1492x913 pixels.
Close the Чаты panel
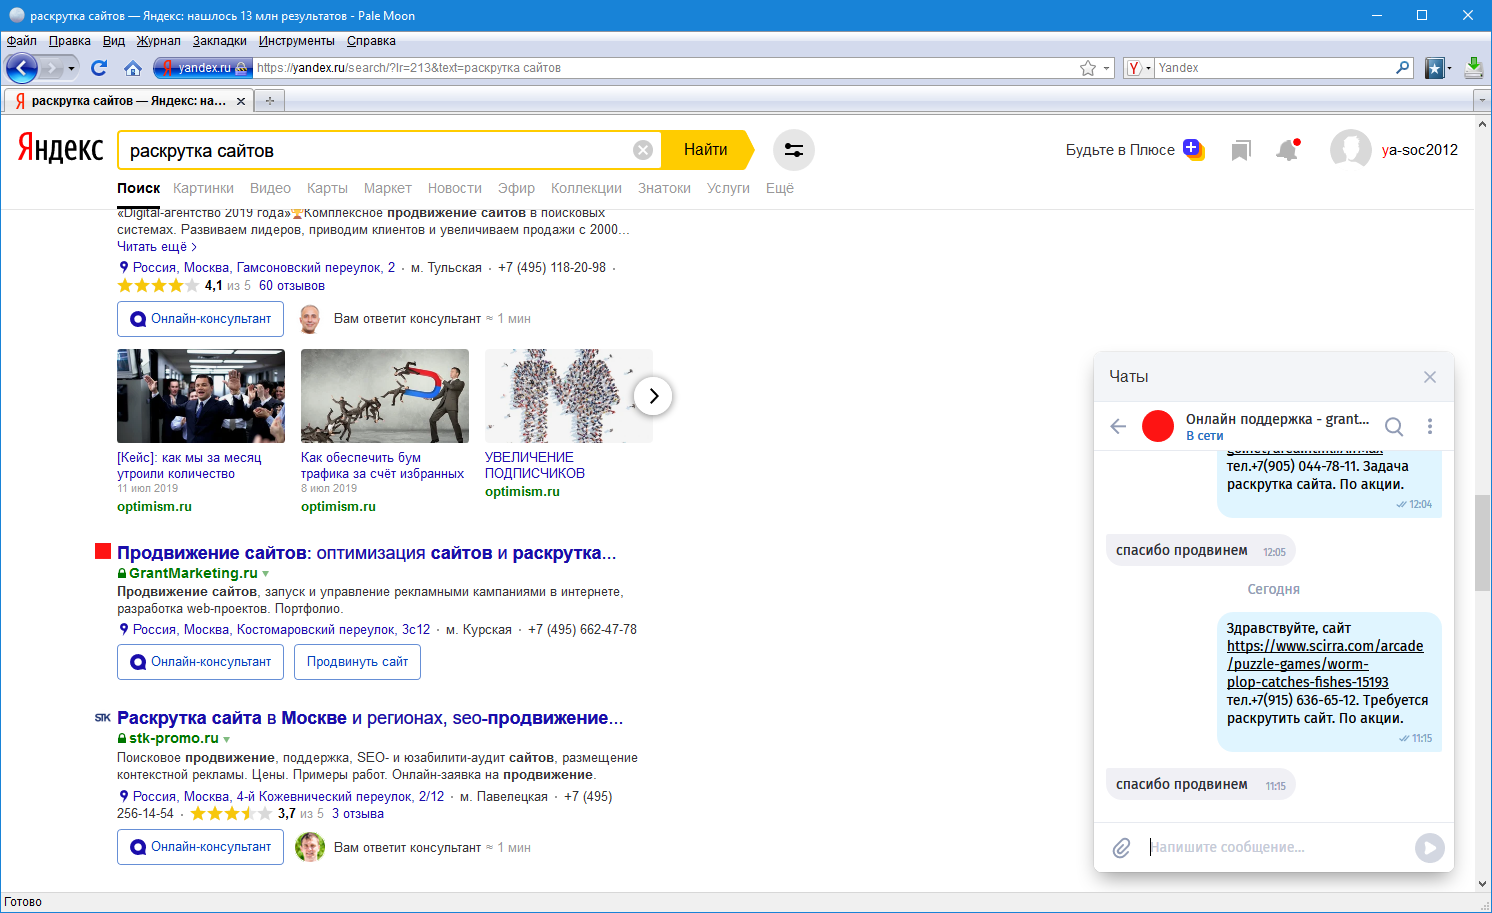(1430, 377)
